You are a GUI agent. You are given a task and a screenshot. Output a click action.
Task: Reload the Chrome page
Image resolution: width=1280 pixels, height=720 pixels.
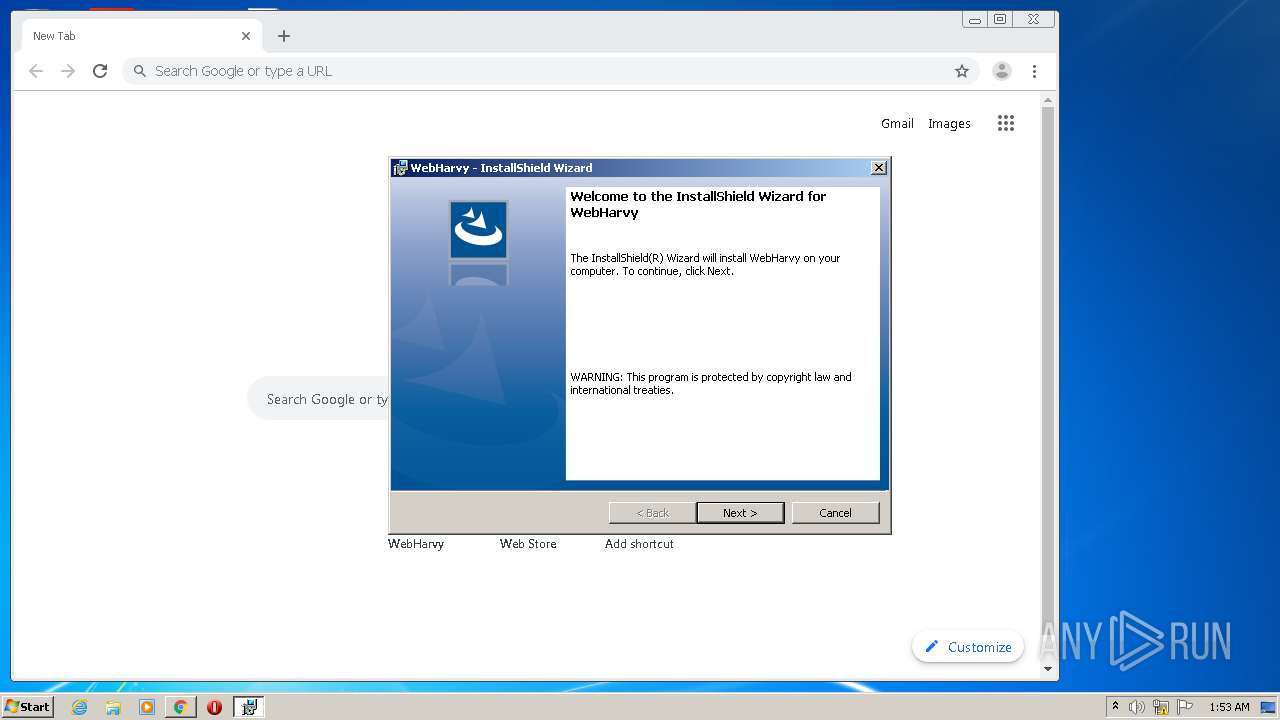pyautogui.click(x=100, y=71)
